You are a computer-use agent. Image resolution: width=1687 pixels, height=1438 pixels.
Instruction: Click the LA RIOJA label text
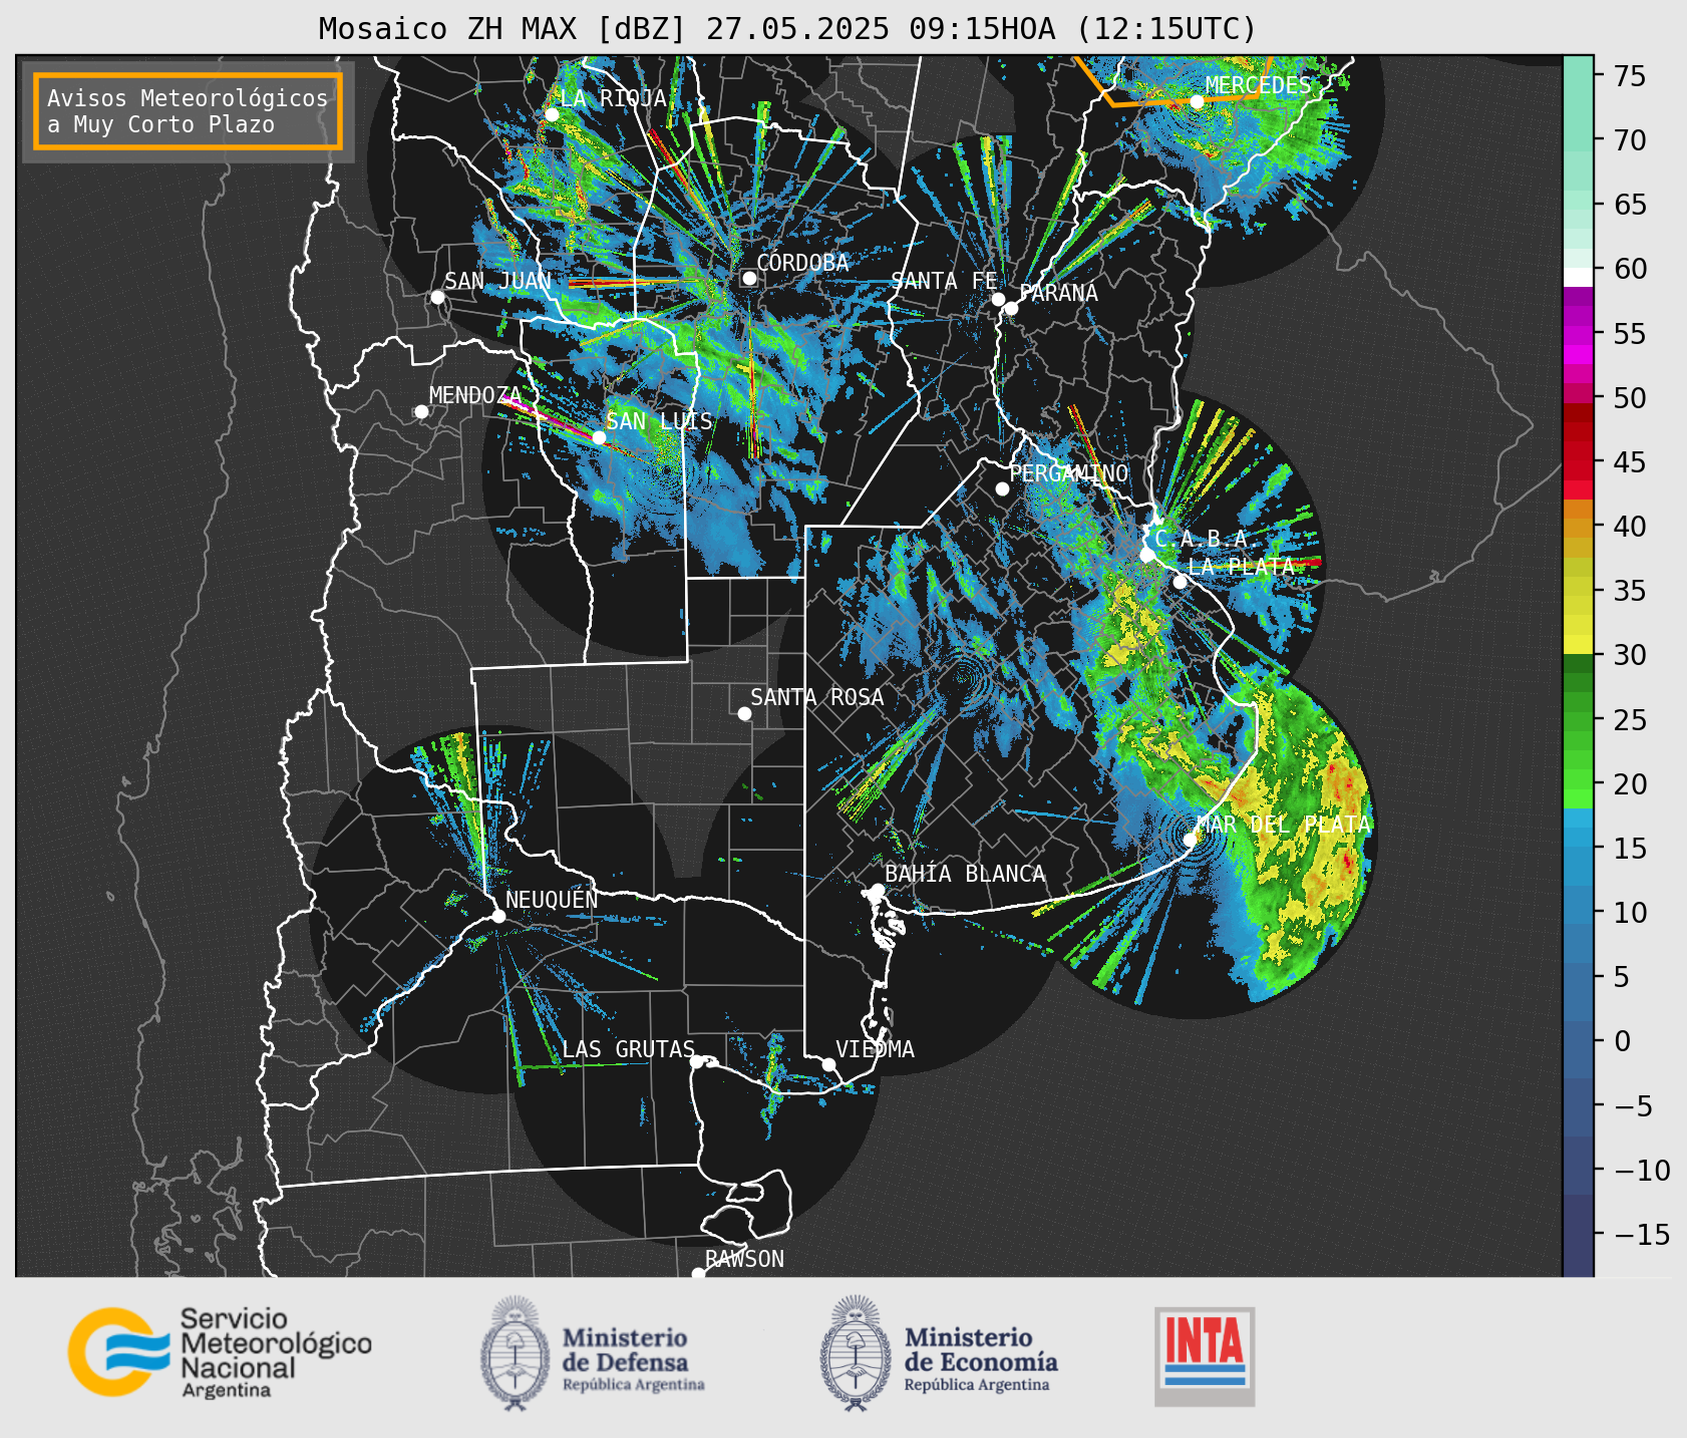coord(613,98)
